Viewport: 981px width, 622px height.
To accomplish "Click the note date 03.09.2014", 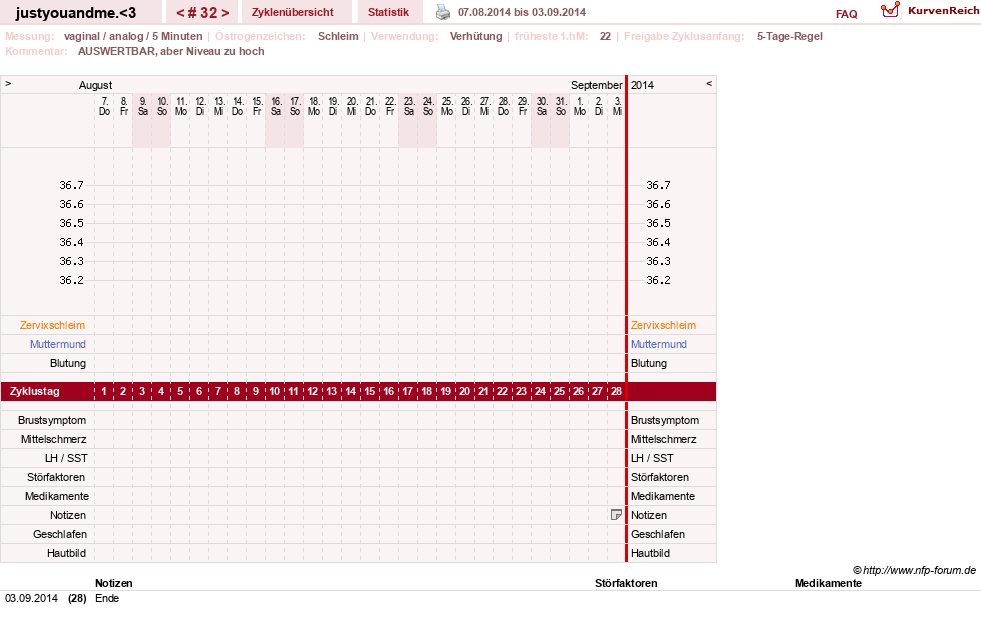I will (31, 598).
